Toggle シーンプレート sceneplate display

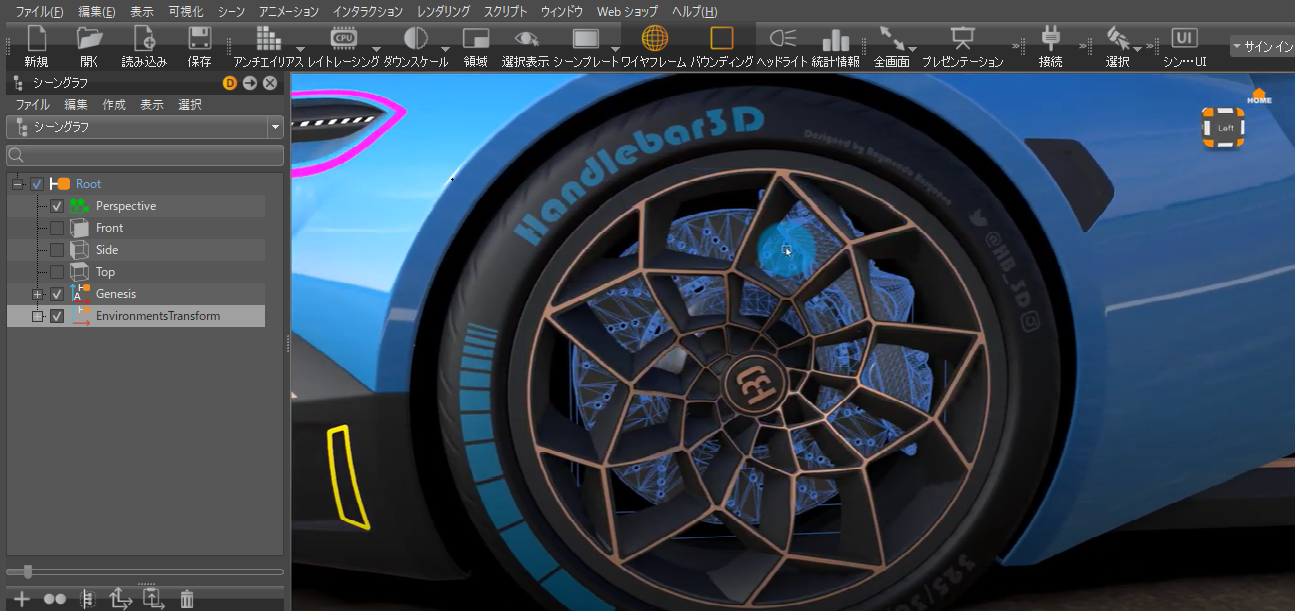[x=585, y=46]
